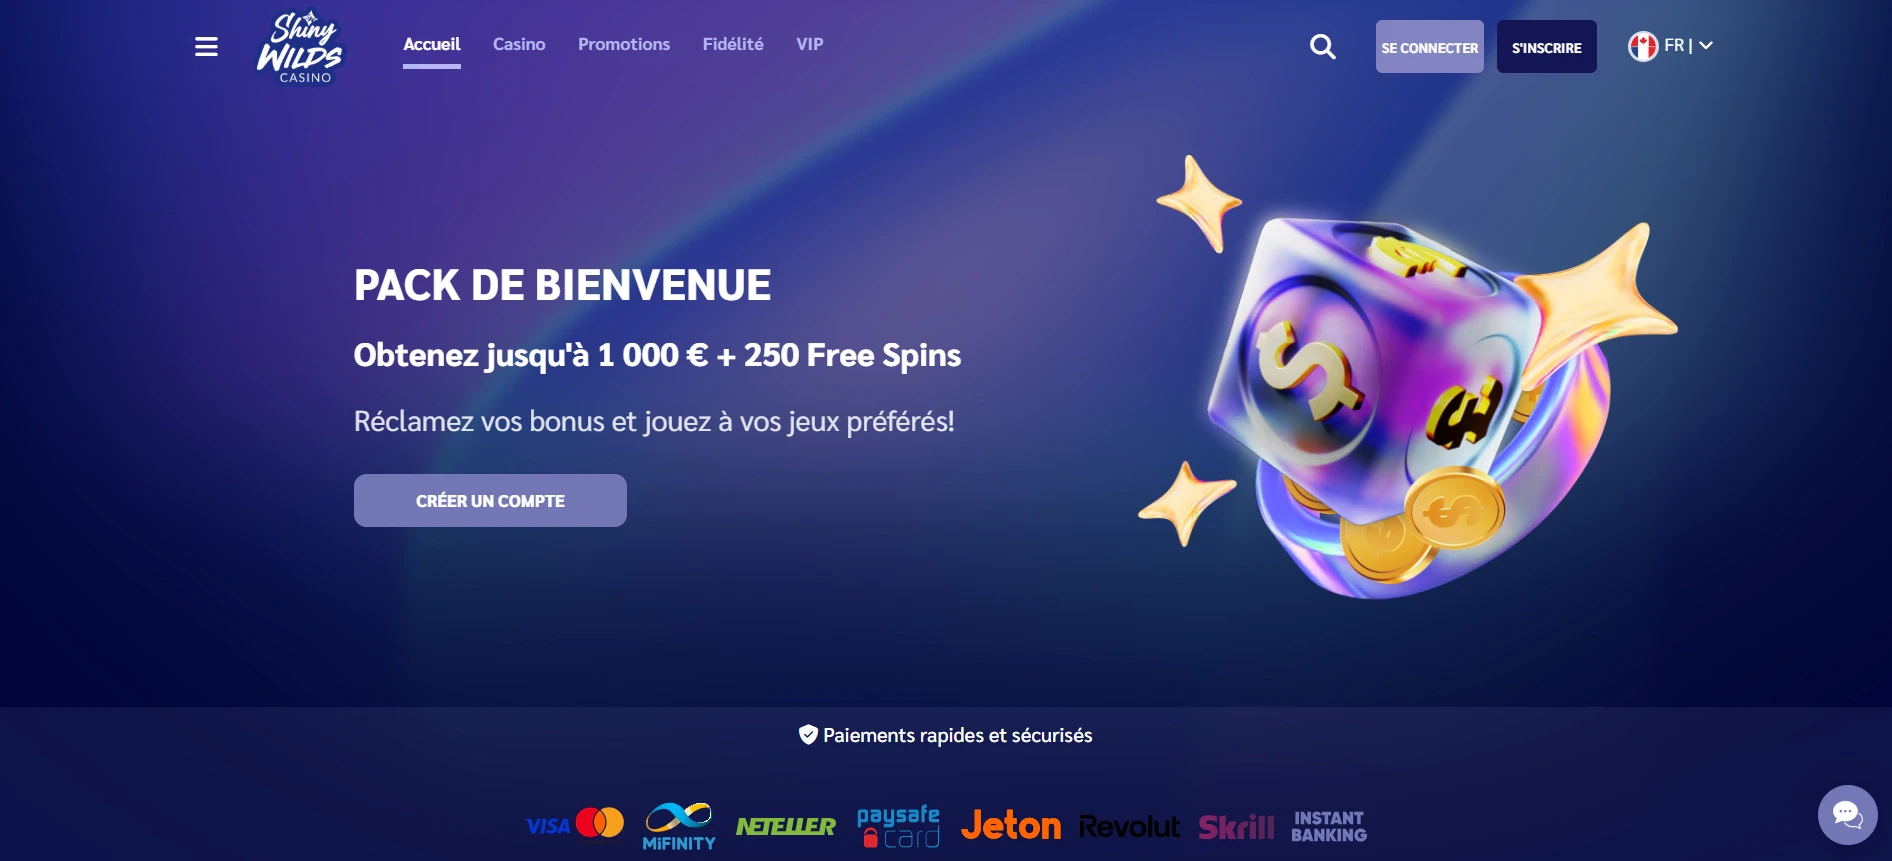Click the Instant Banking logo
Viewport: 1892px width, 861px height.
pyautogui.click(x=1329, y=826)
